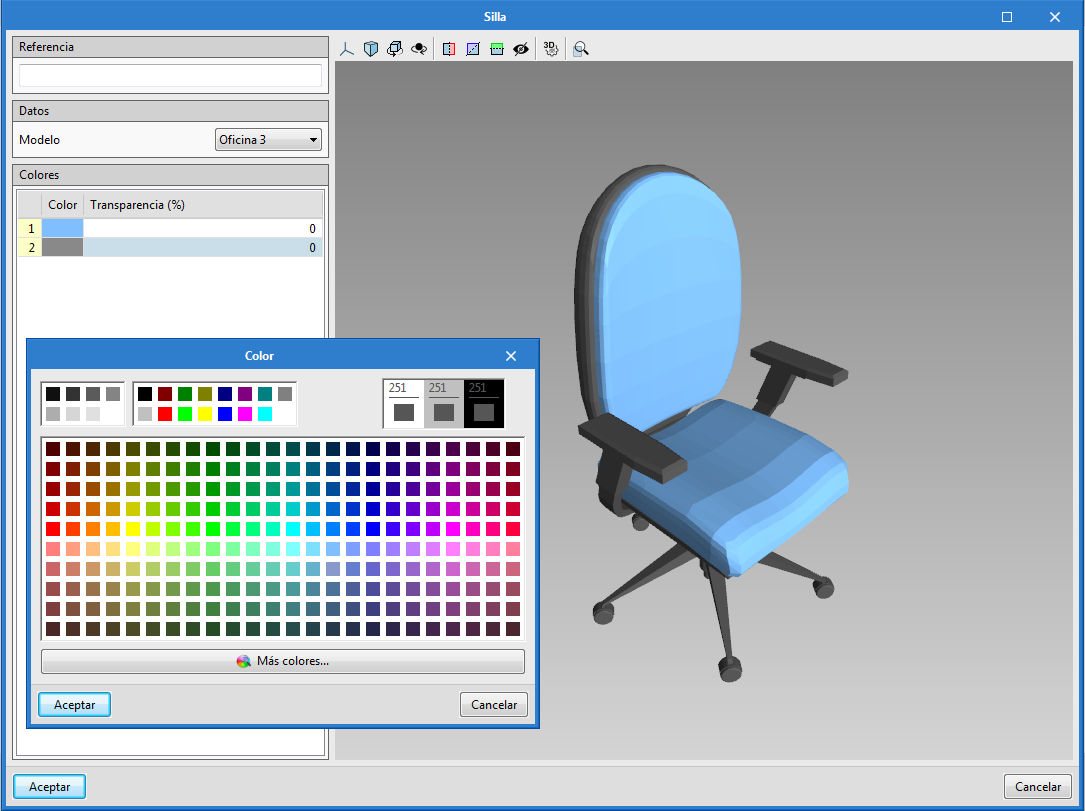Click the transparency value in row 1
Screen dimensions: 1085x811
(x=203, y=228)
